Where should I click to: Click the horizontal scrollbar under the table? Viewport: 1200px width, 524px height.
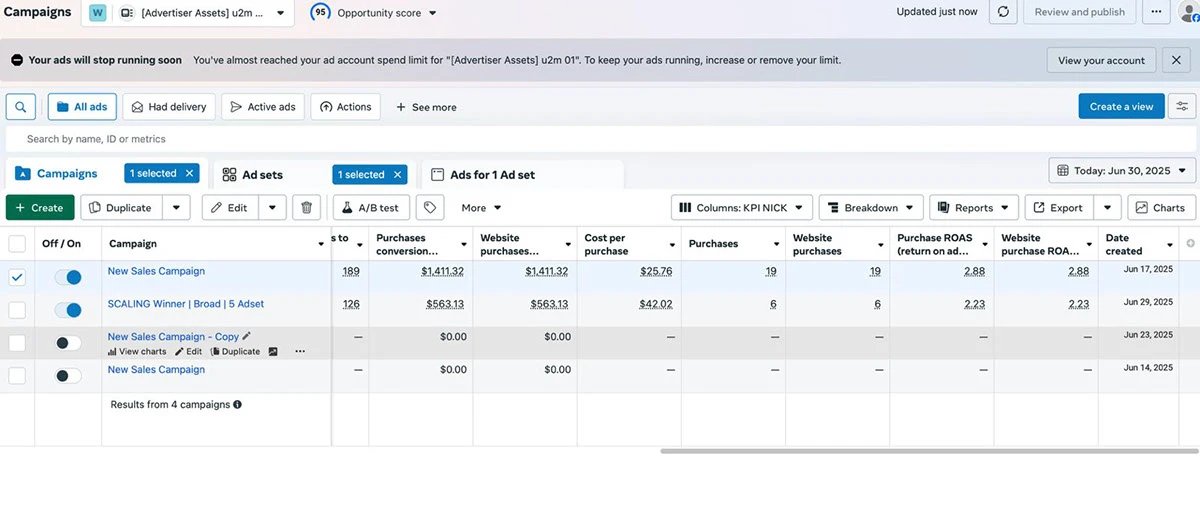[x=928, y=451]
